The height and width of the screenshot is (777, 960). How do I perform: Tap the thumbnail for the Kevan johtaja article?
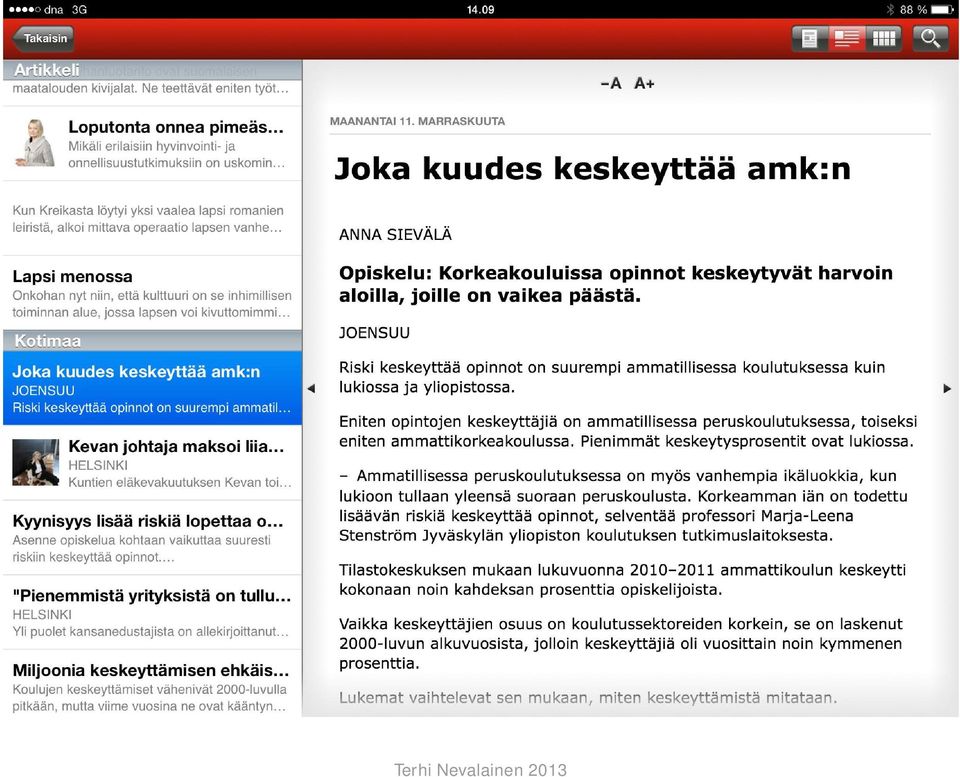(x=36, y=463)
